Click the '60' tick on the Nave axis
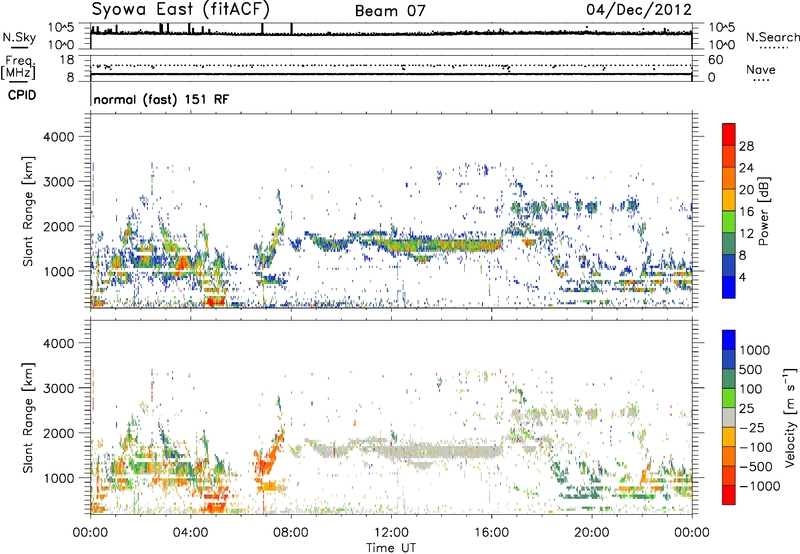Viewport: 800px width, 554px height. pos(716,60)
